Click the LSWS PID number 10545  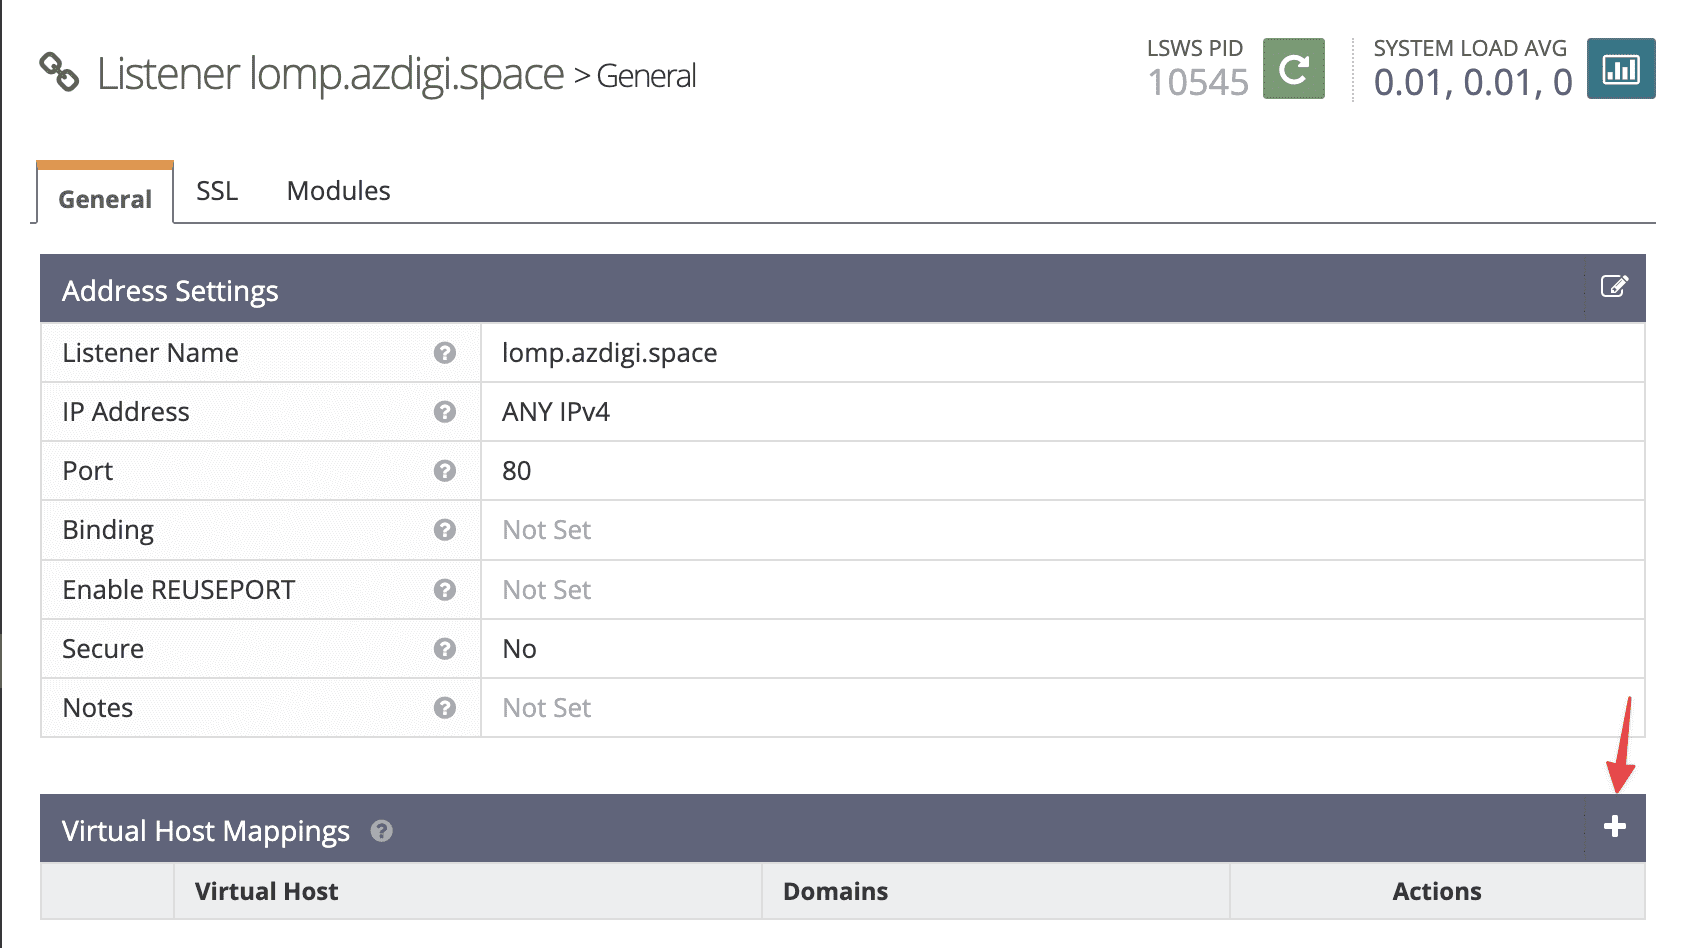[1198, 82]
